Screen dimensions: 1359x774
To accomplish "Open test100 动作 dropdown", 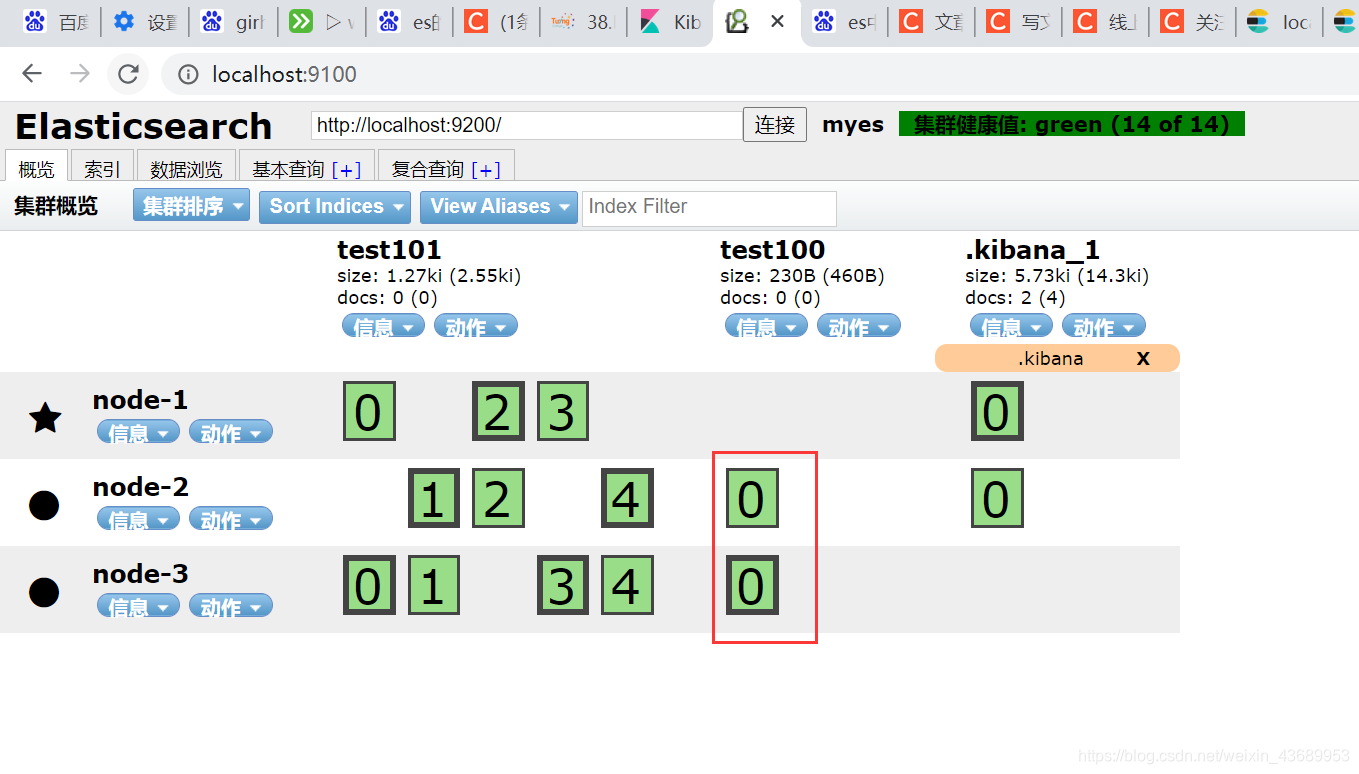I will coord(859,326).
